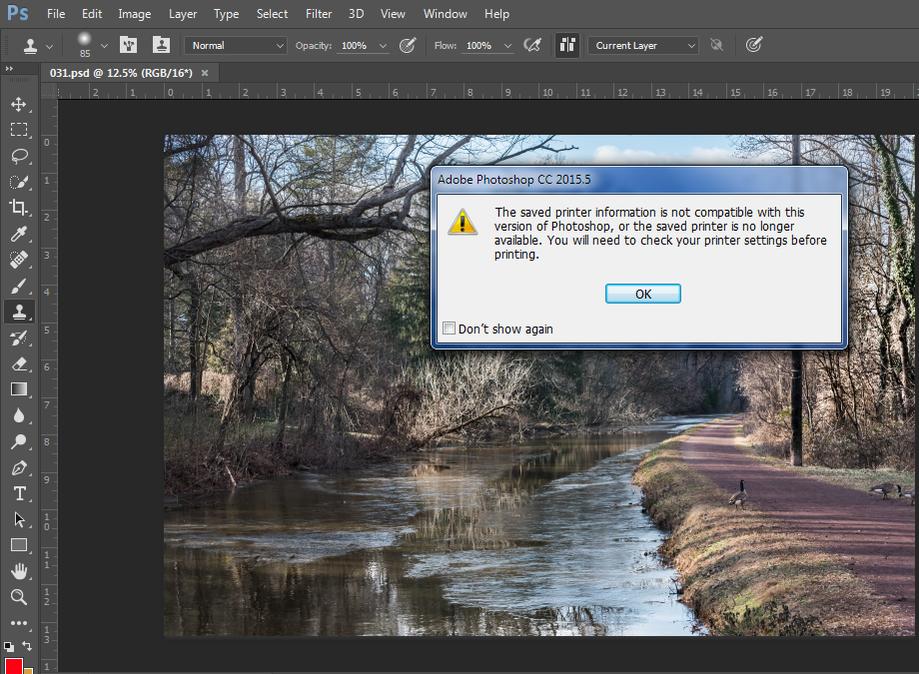Viewport: 919px width, 674px height.
Task: Switch to the 031.psd document tab
Action: [x=121, y=73]
